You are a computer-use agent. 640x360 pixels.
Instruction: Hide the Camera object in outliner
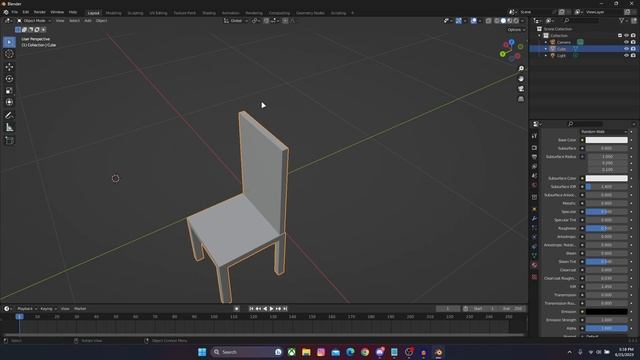pos(626,42)
